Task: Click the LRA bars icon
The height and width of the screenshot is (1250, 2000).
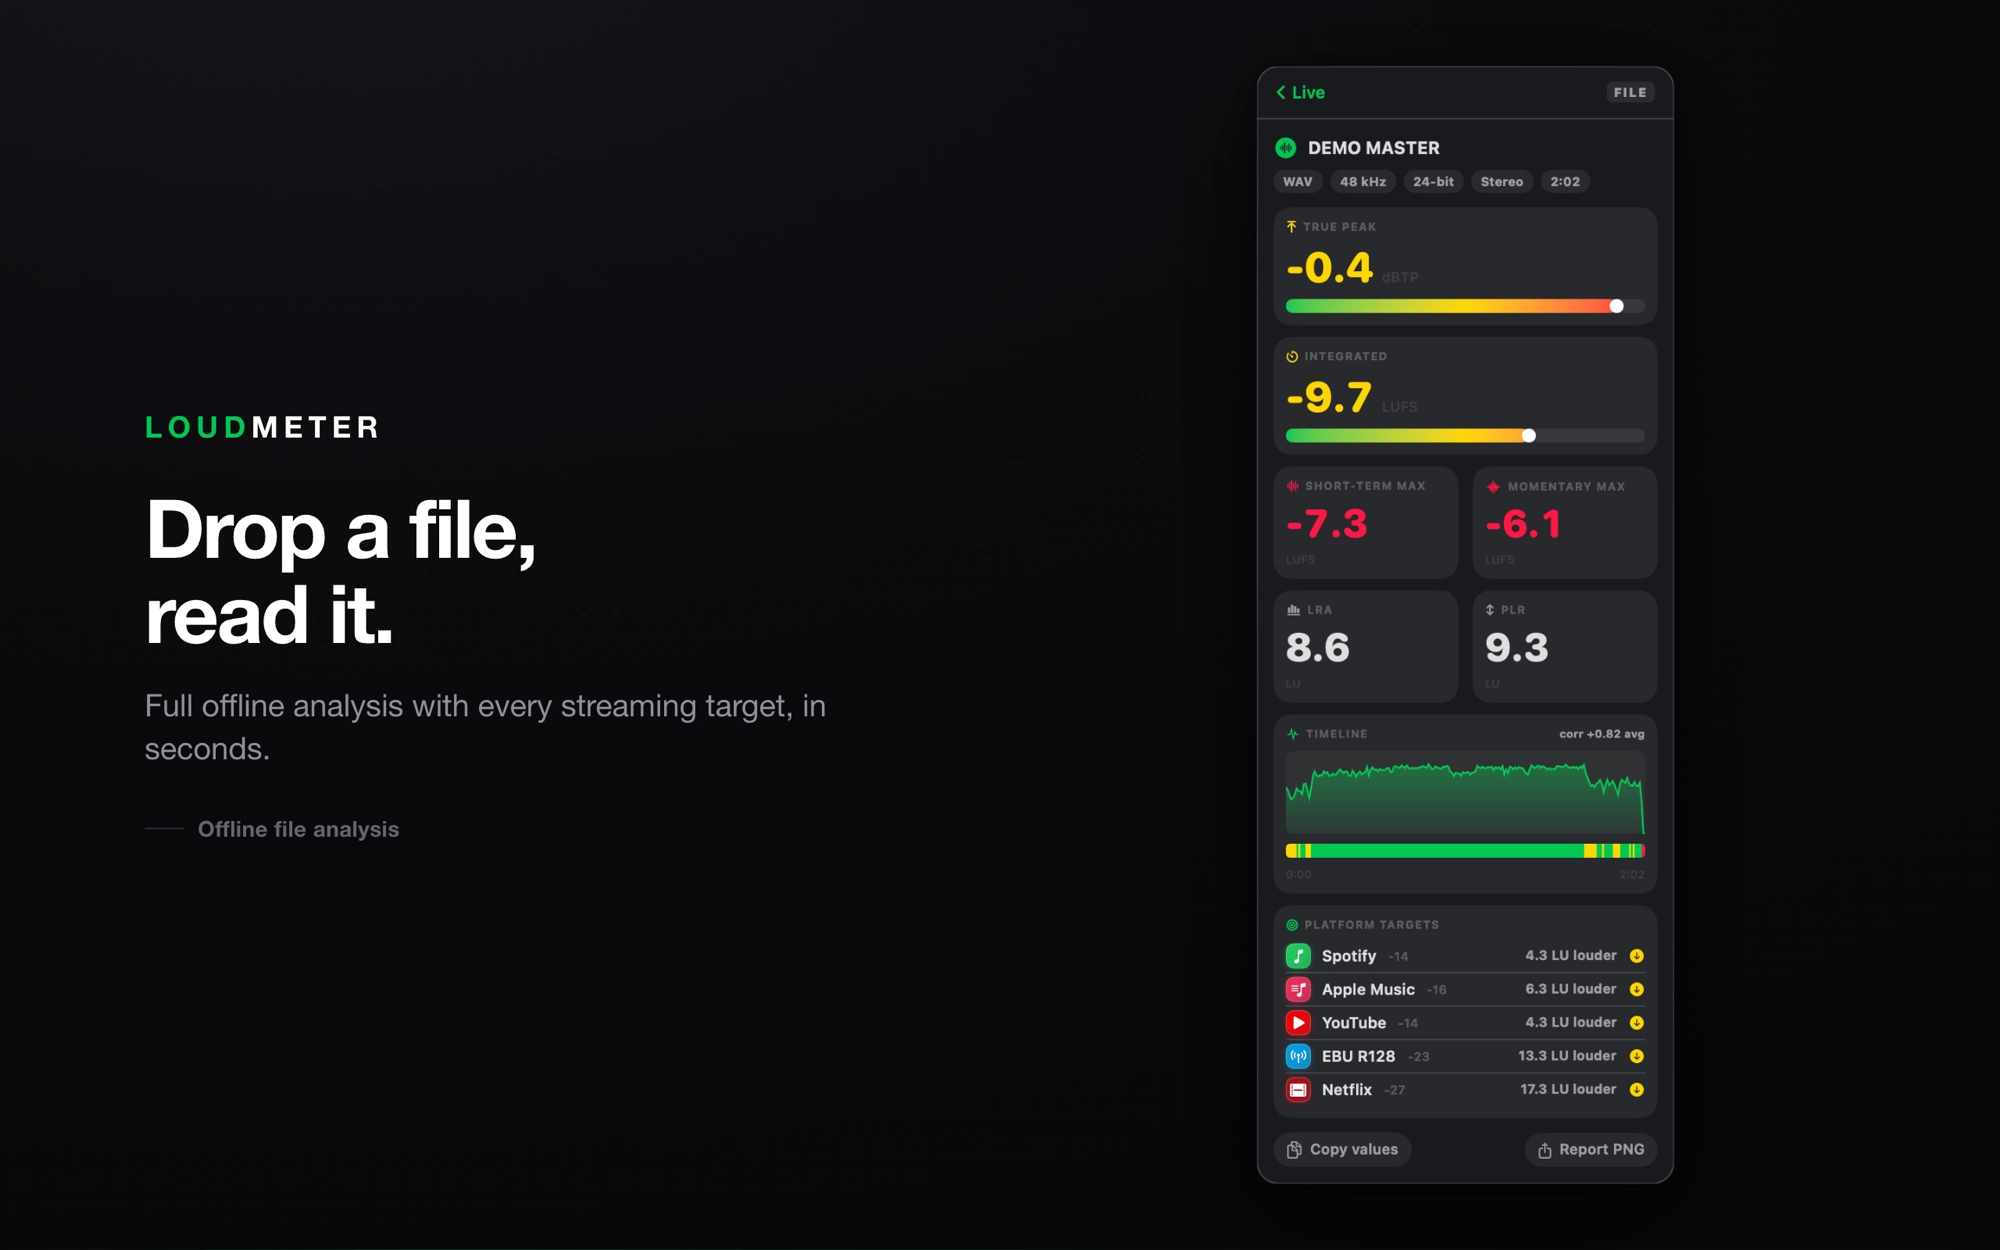Action: [x=1293, y=610]
